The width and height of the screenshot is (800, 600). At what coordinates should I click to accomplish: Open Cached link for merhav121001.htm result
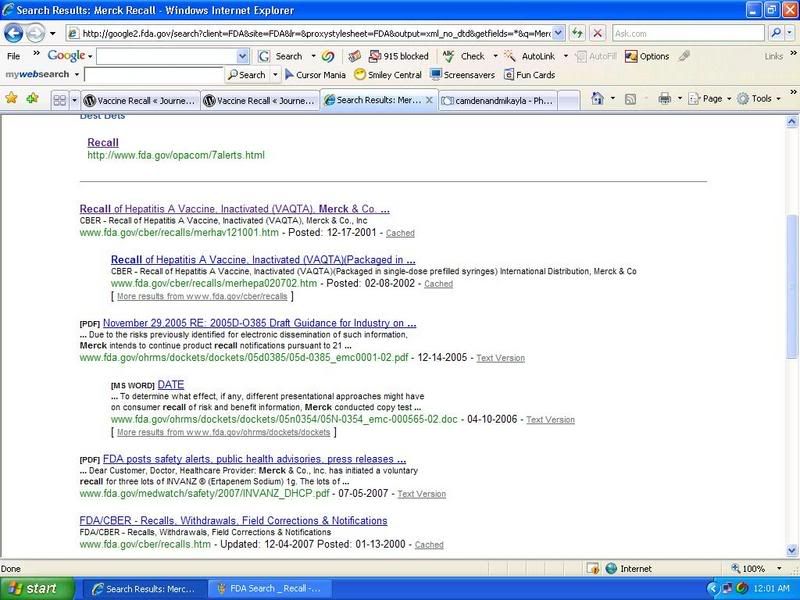point(400,233)
